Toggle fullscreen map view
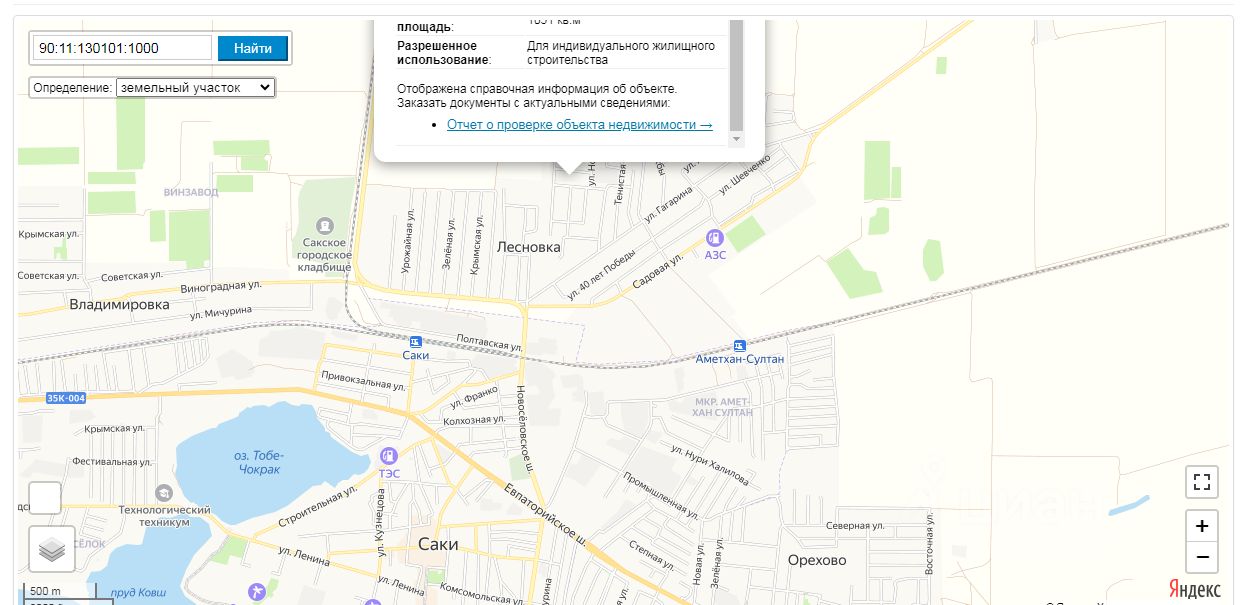The height and width of the screenshot is (605, 1249). click(x=1202, y=482)
